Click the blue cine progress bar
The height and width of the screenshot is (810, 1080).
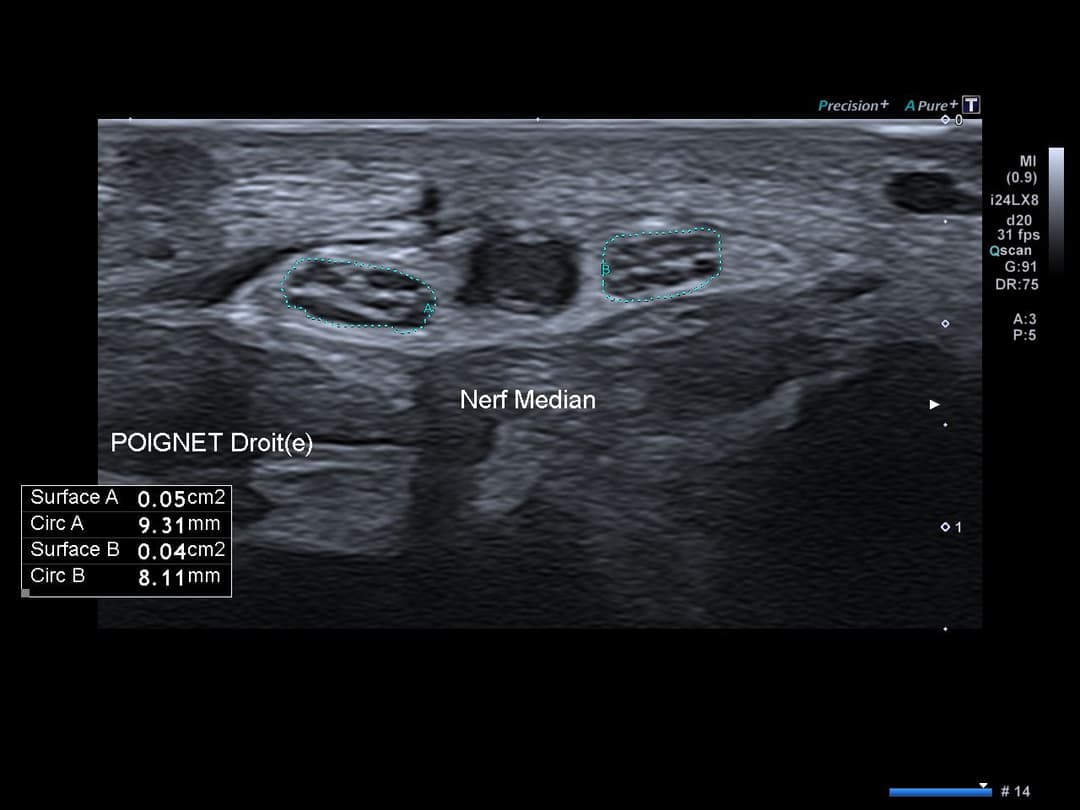pyautogui.click(x=938, y=792)
